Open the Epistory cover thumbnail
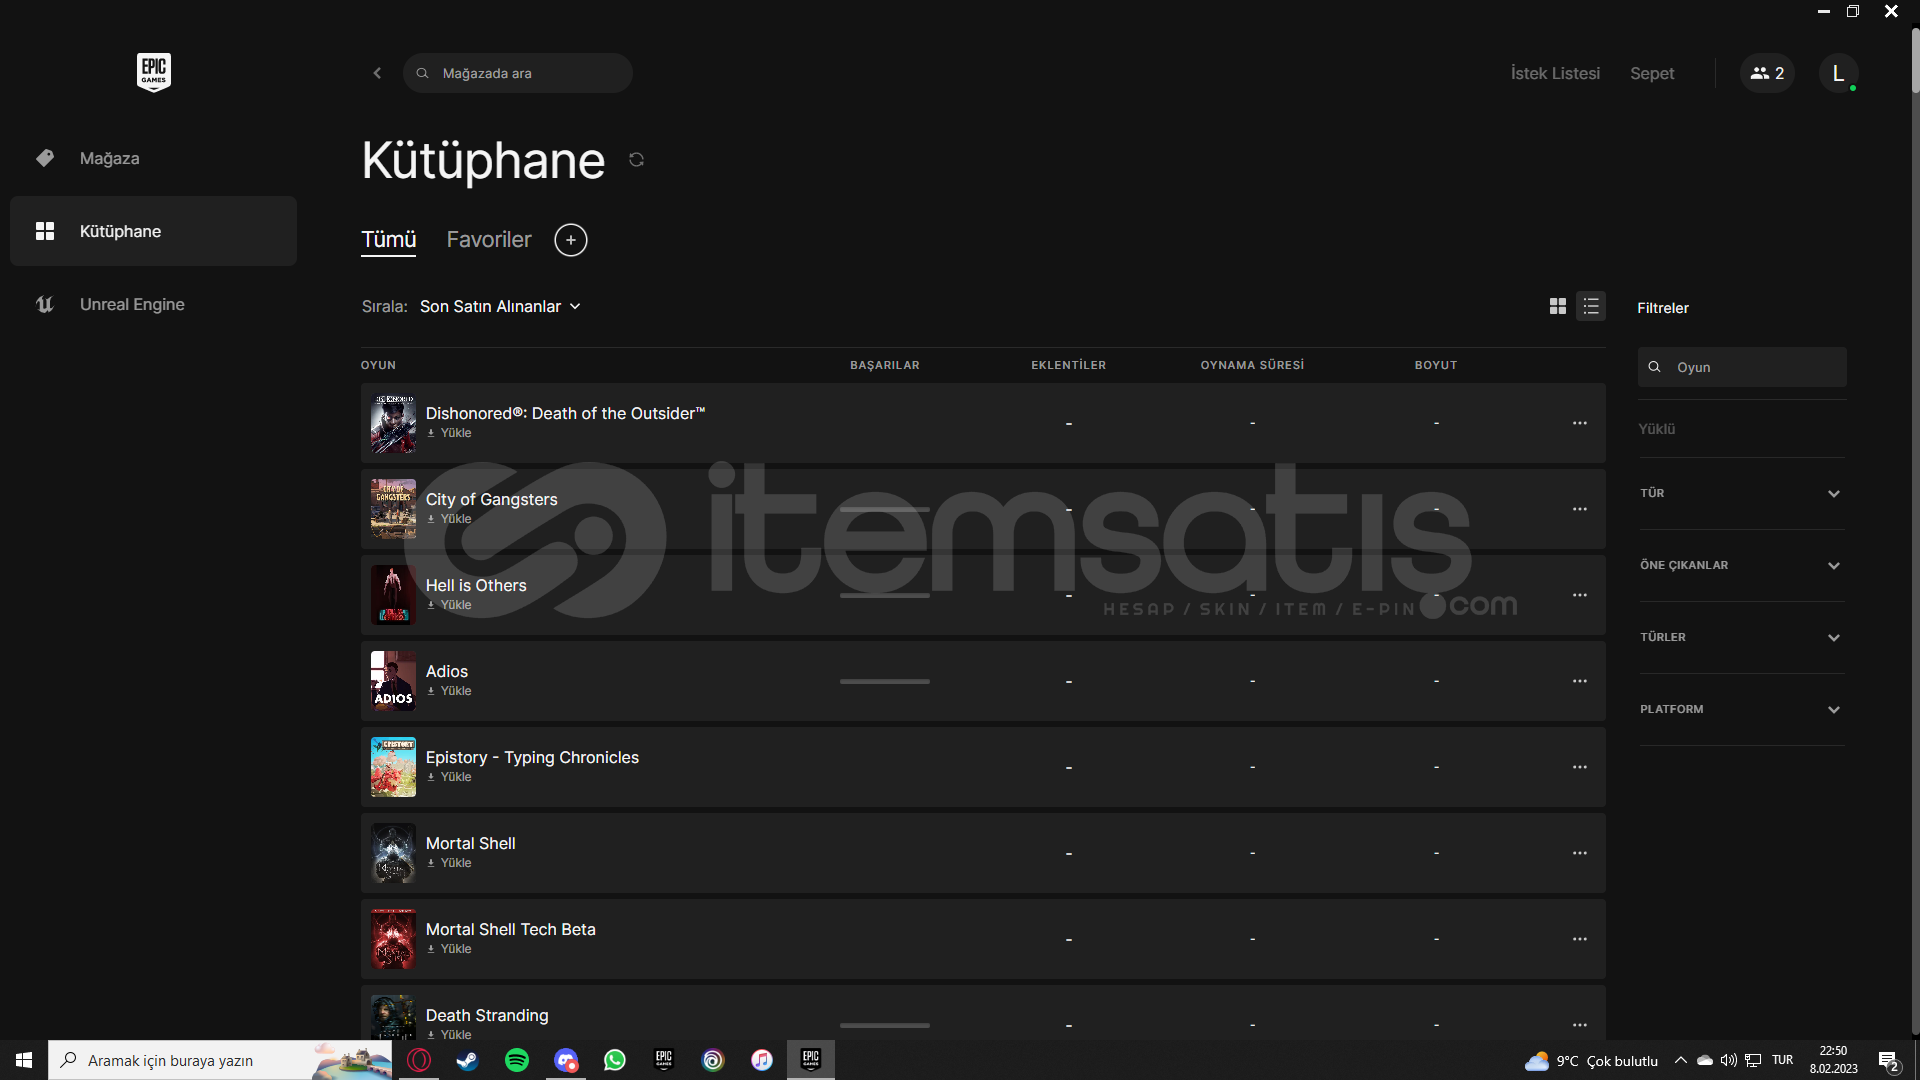This screenshot has height=1080, width=1920. [x=393, y=767]
